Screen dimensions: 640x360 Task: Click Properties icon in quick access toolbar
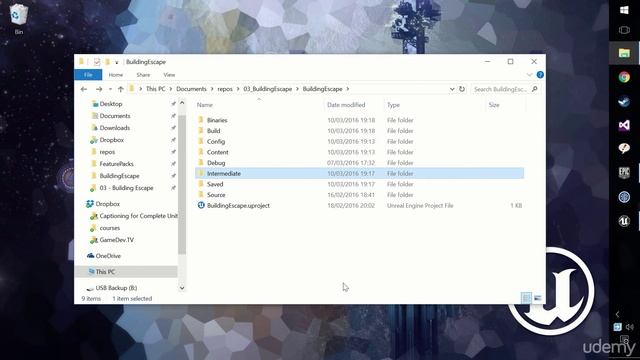(x=97, y=62)
